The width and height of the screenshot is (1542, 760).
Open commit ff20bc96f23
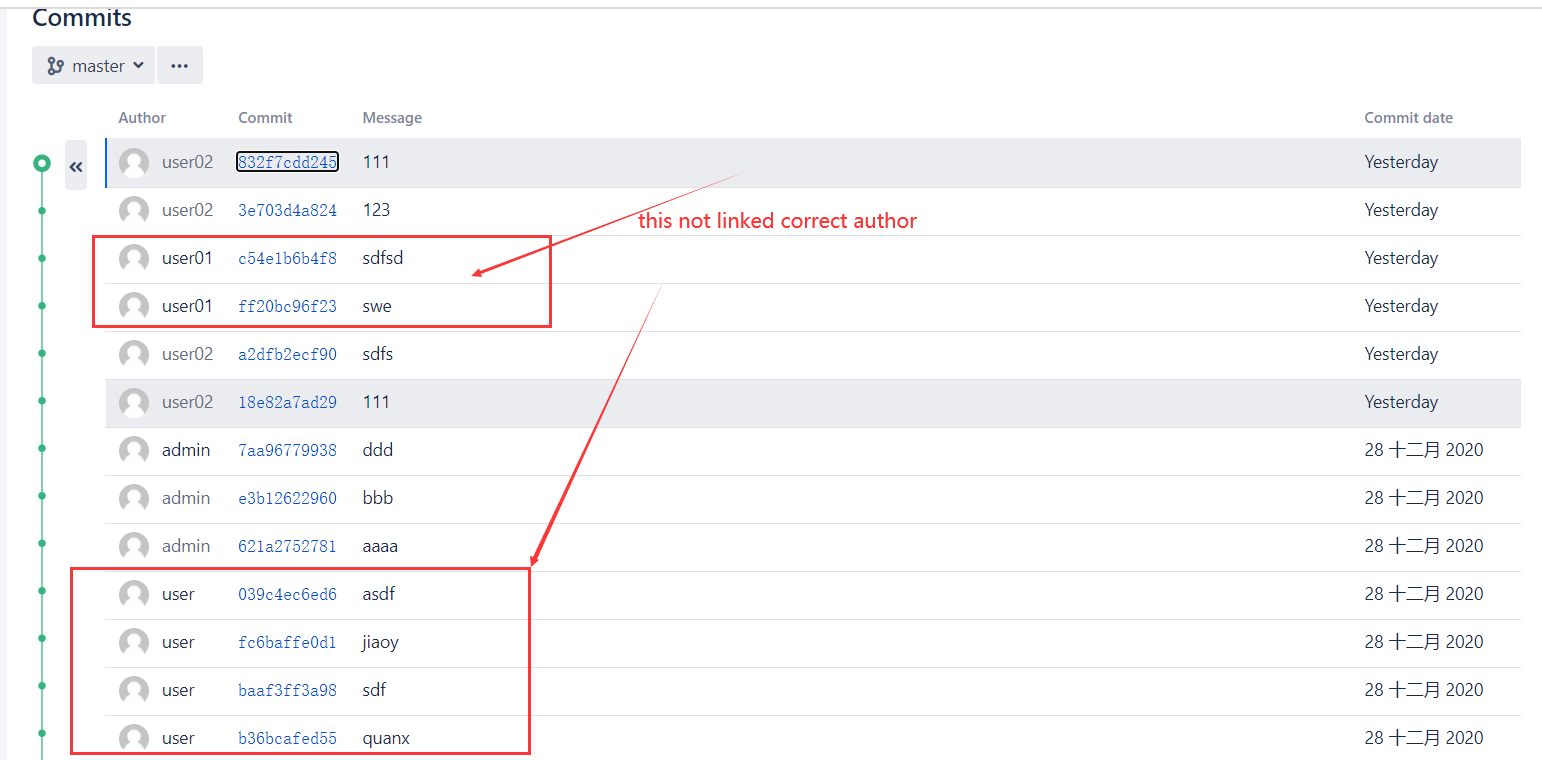[287, 306]
